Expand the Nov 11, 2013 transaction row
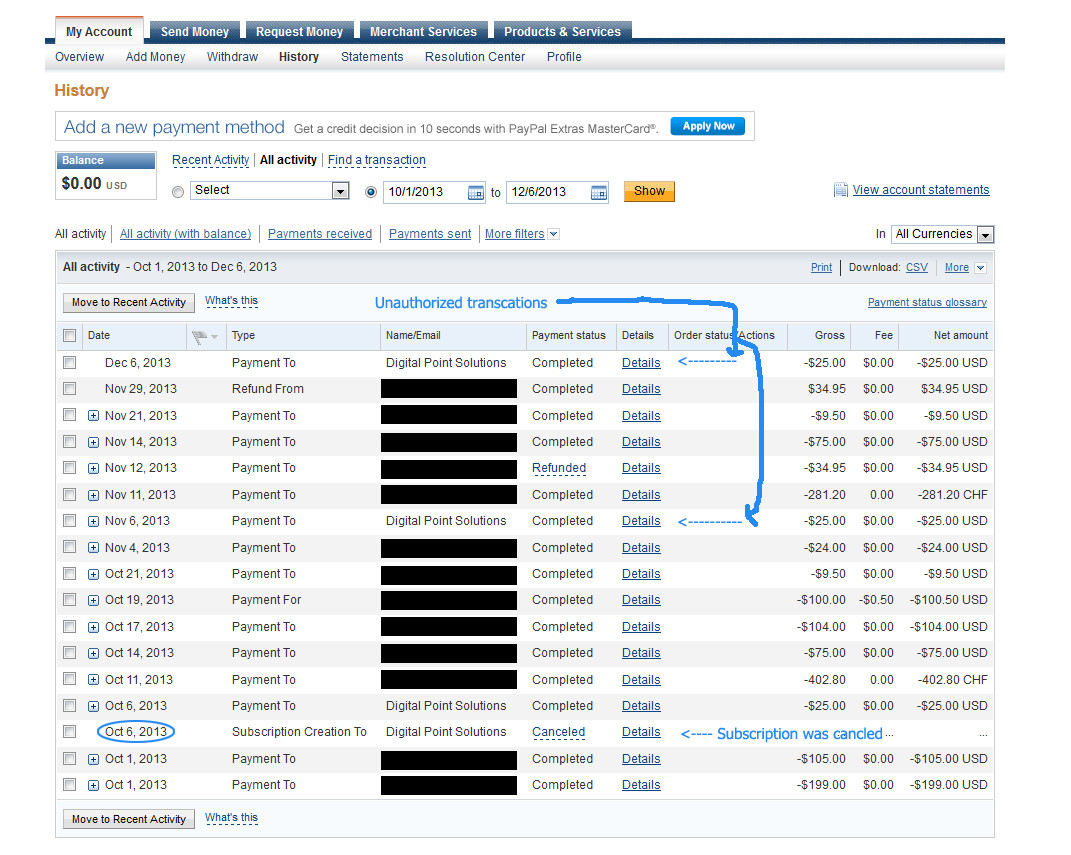The image size is (1071, 855). coord(94,495)
